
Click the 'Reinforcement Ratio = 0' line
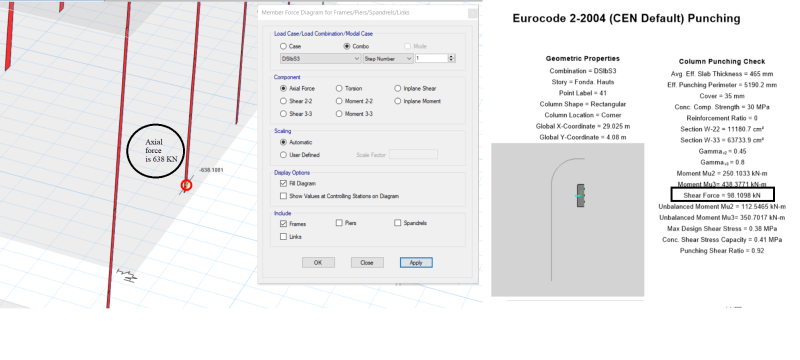pos(722,118)
